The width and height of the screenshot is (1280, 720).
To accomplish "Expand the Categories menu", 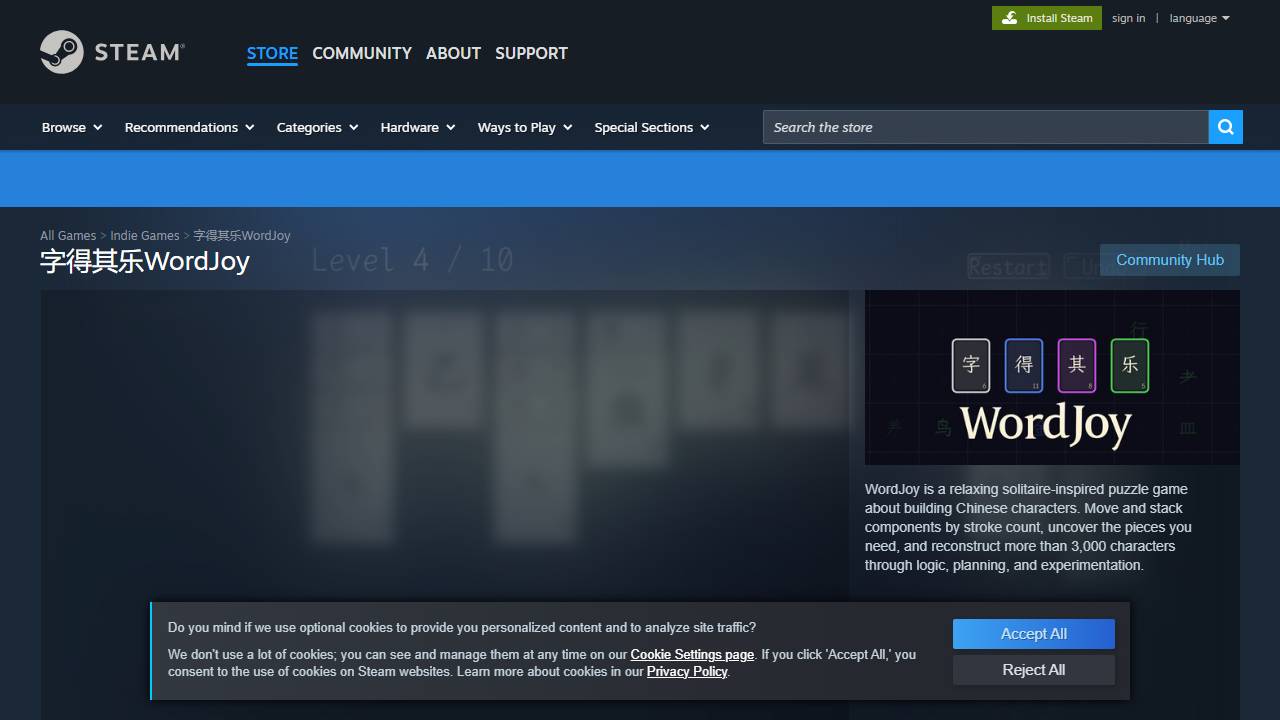I will [317, 127].
